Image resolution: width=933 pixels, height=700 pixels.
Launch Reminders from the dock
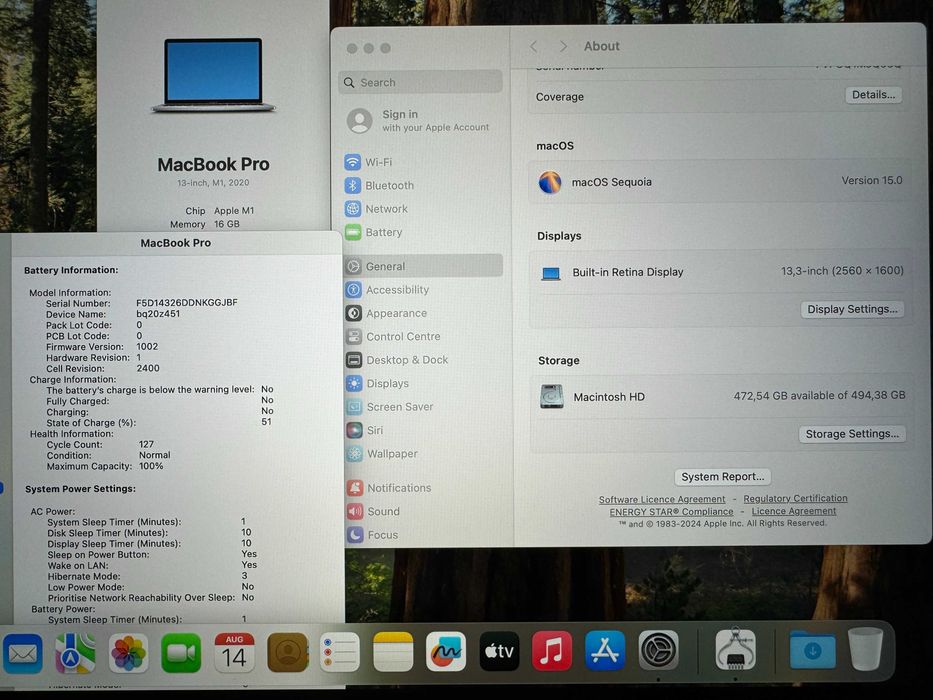(x=340, y=652)
